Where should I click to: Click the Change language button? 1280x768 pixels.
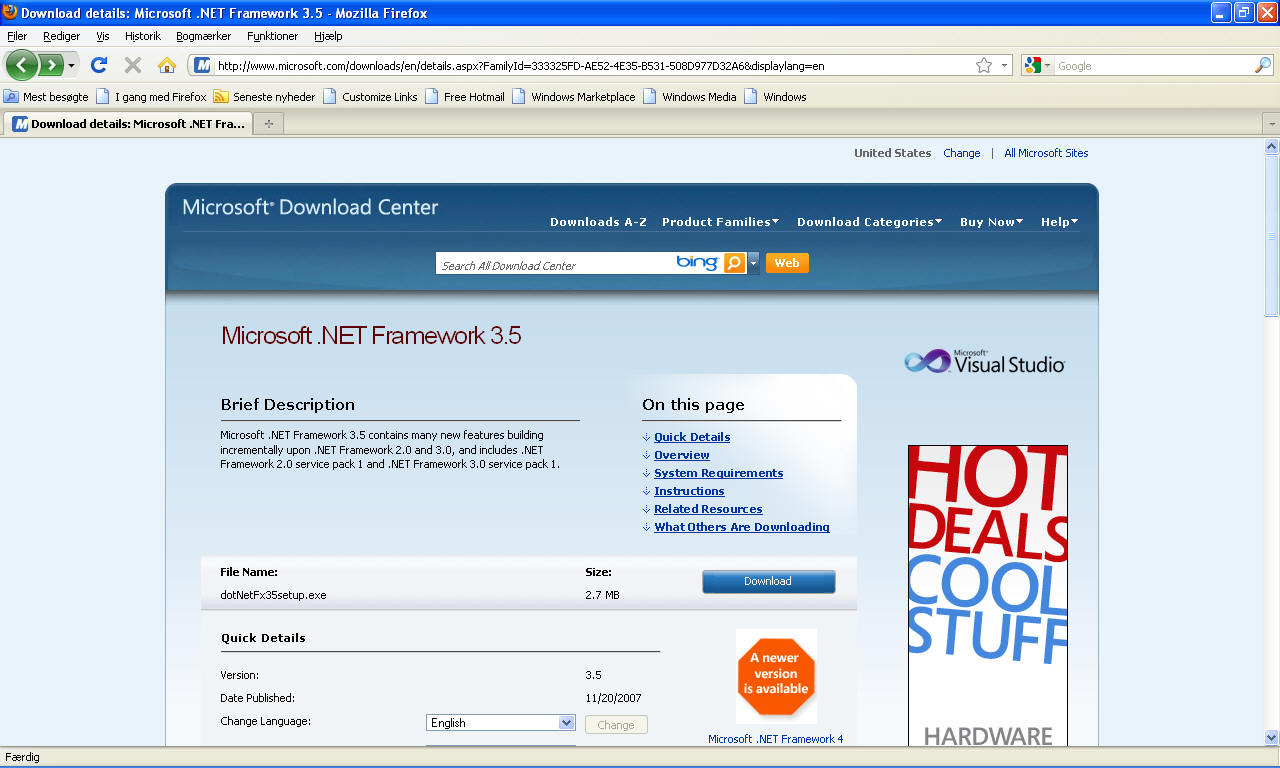point(616,725)
